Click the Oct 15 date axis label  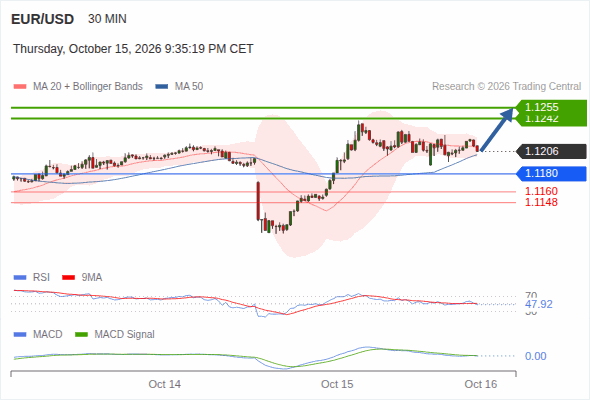tap(337, 384)
